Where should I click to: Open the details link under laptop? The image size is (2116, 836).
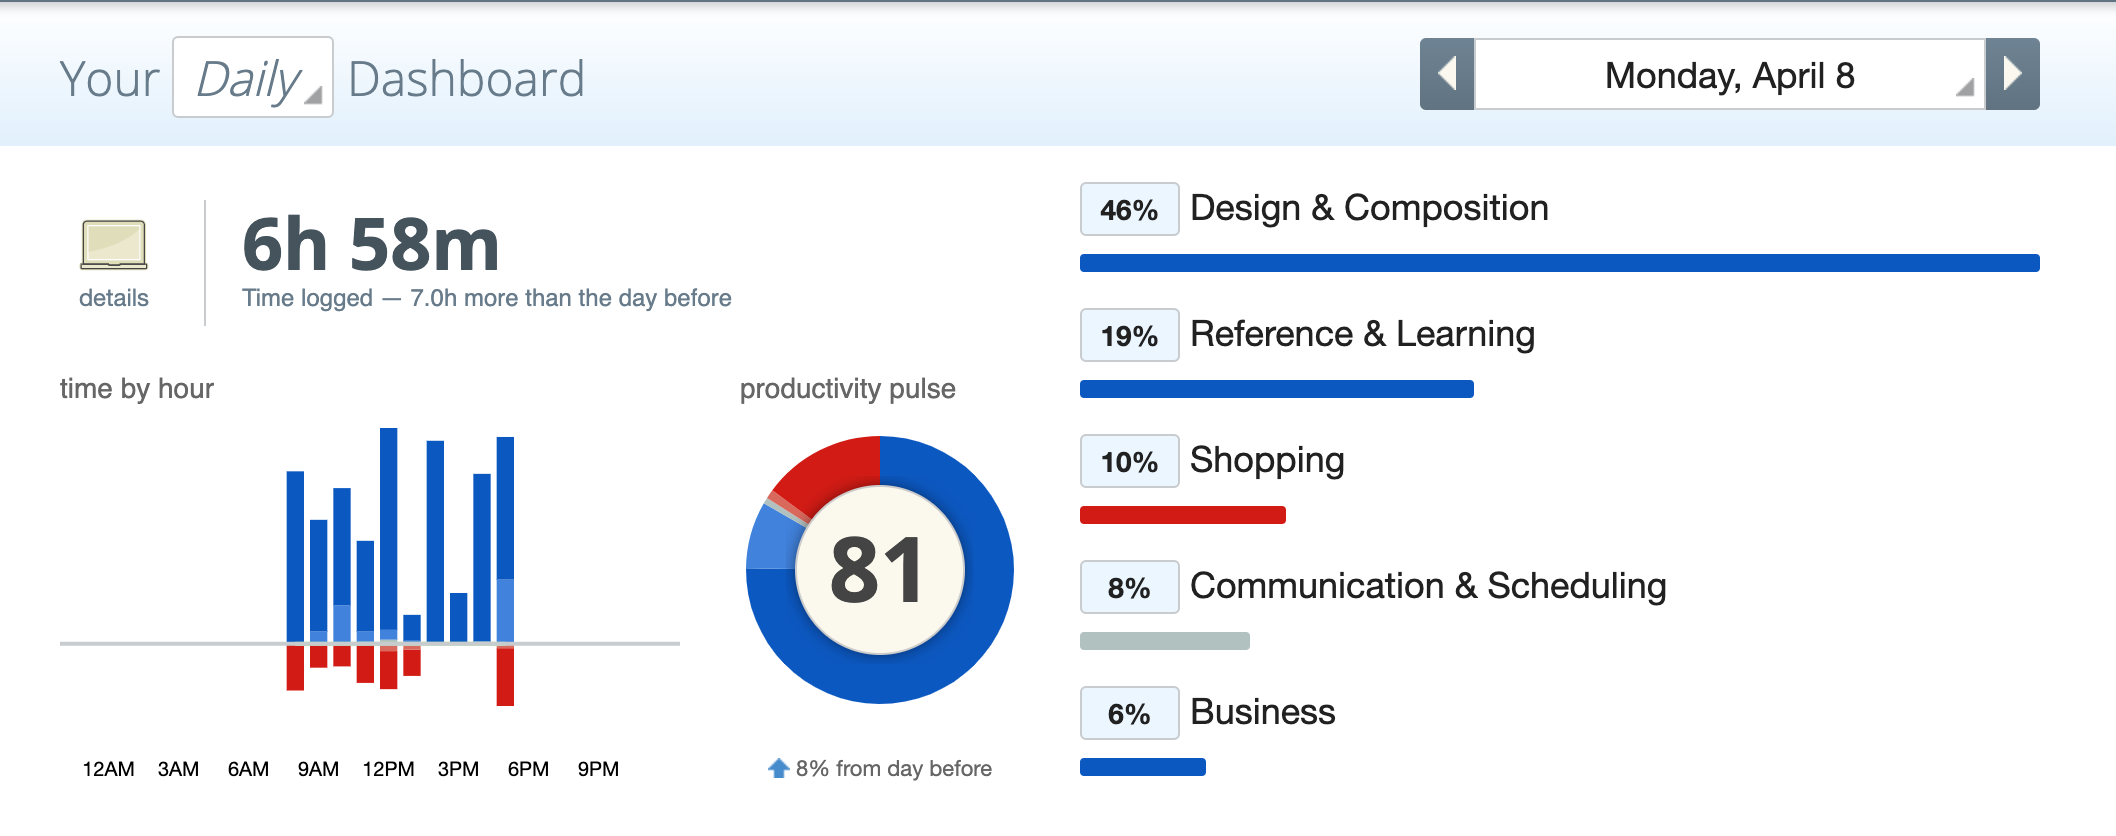coord(114,298)
